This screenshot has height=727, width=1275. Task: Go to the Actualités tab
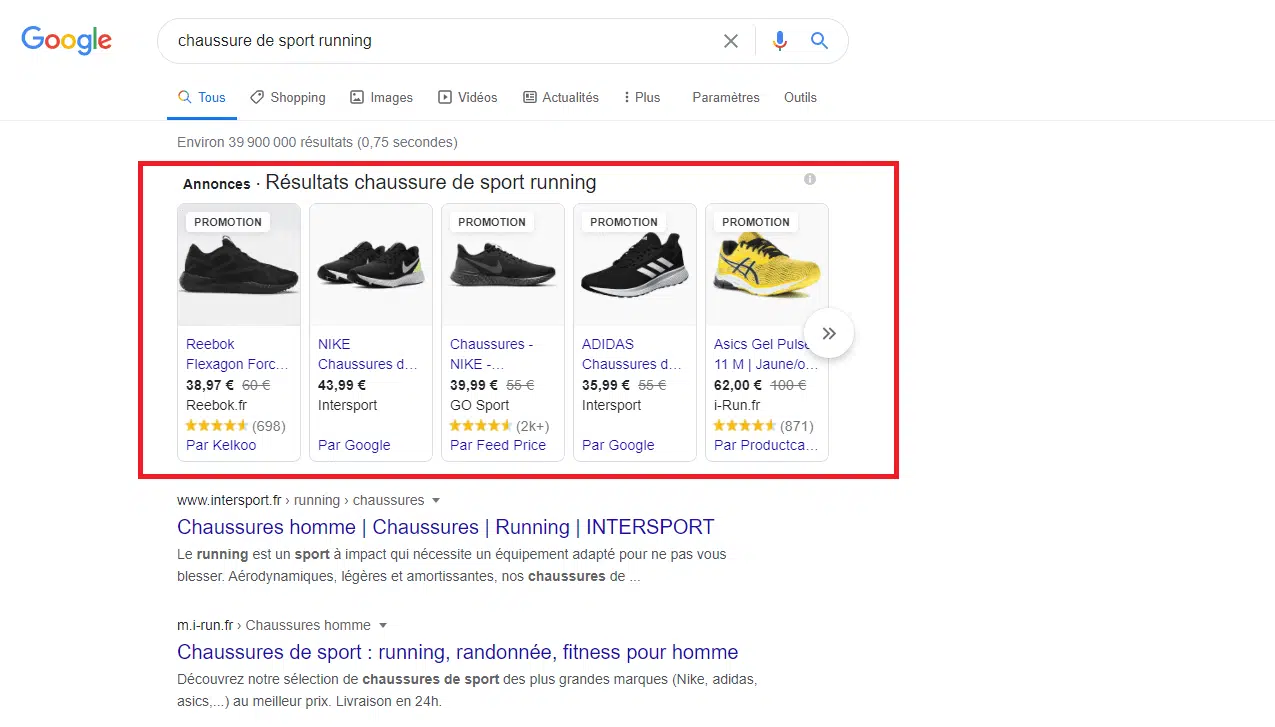[560, 97]
